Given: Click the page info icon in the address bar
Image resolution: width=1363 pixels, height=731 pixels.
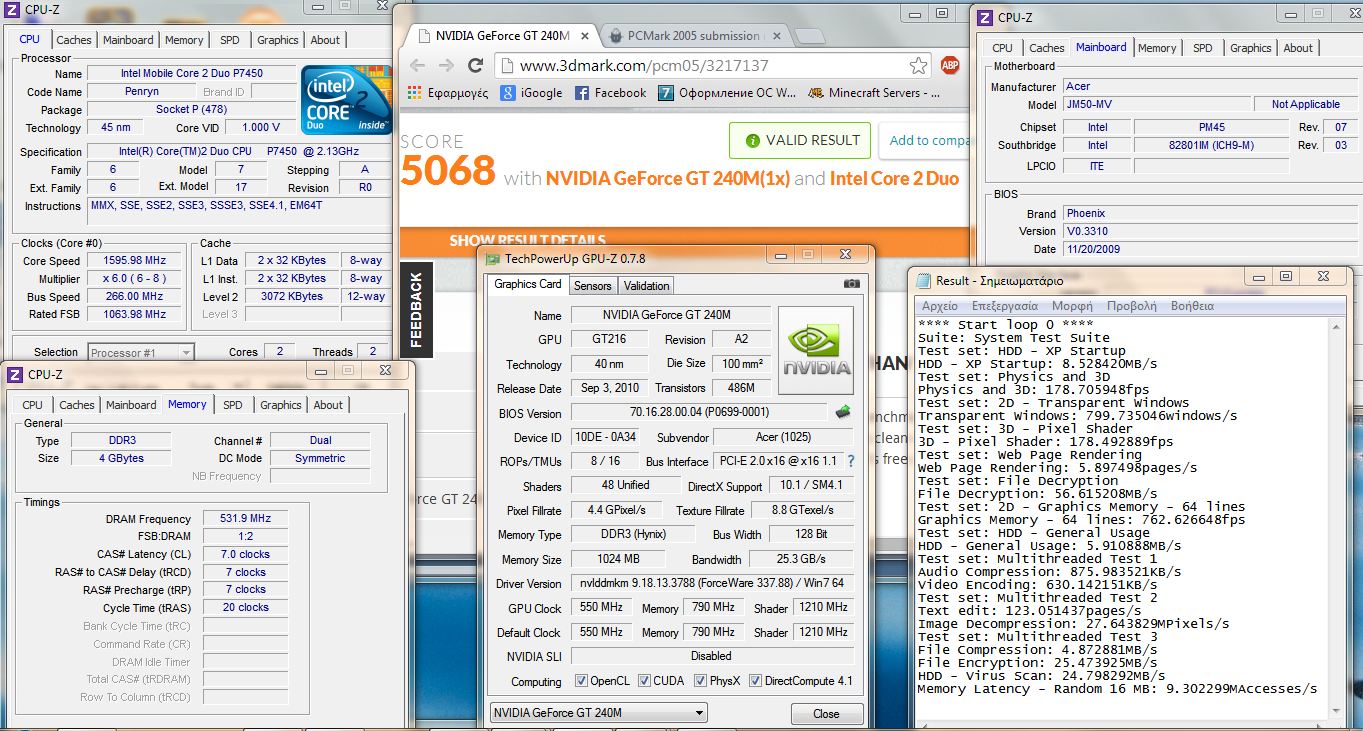Looking at the screenshot, I should click(x=507, y=66).
